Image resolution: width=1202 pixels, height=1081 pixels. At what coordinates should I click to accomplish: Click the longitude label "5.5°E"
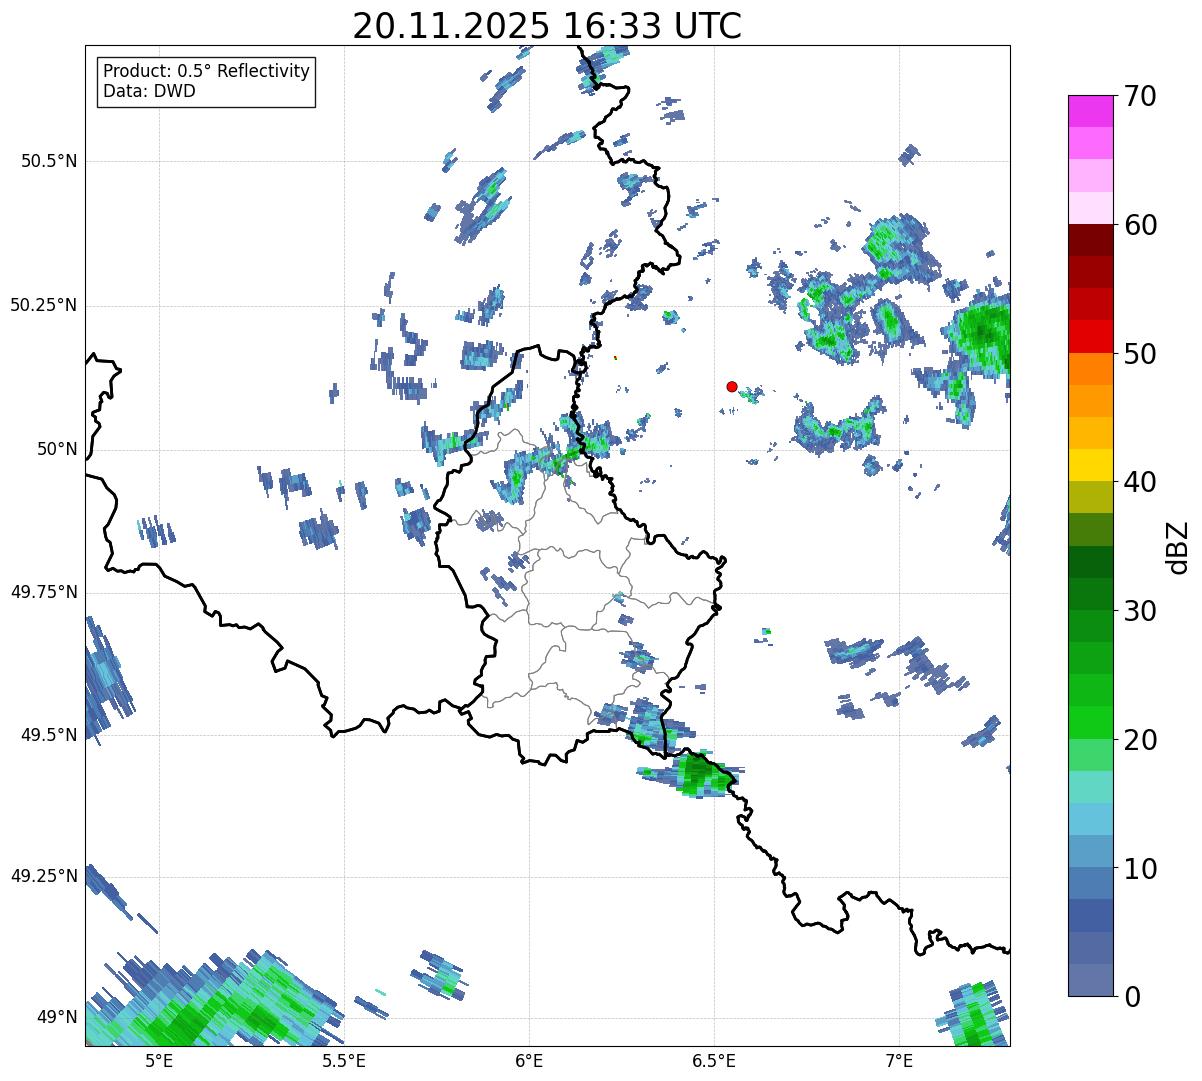coord(344,1060)
